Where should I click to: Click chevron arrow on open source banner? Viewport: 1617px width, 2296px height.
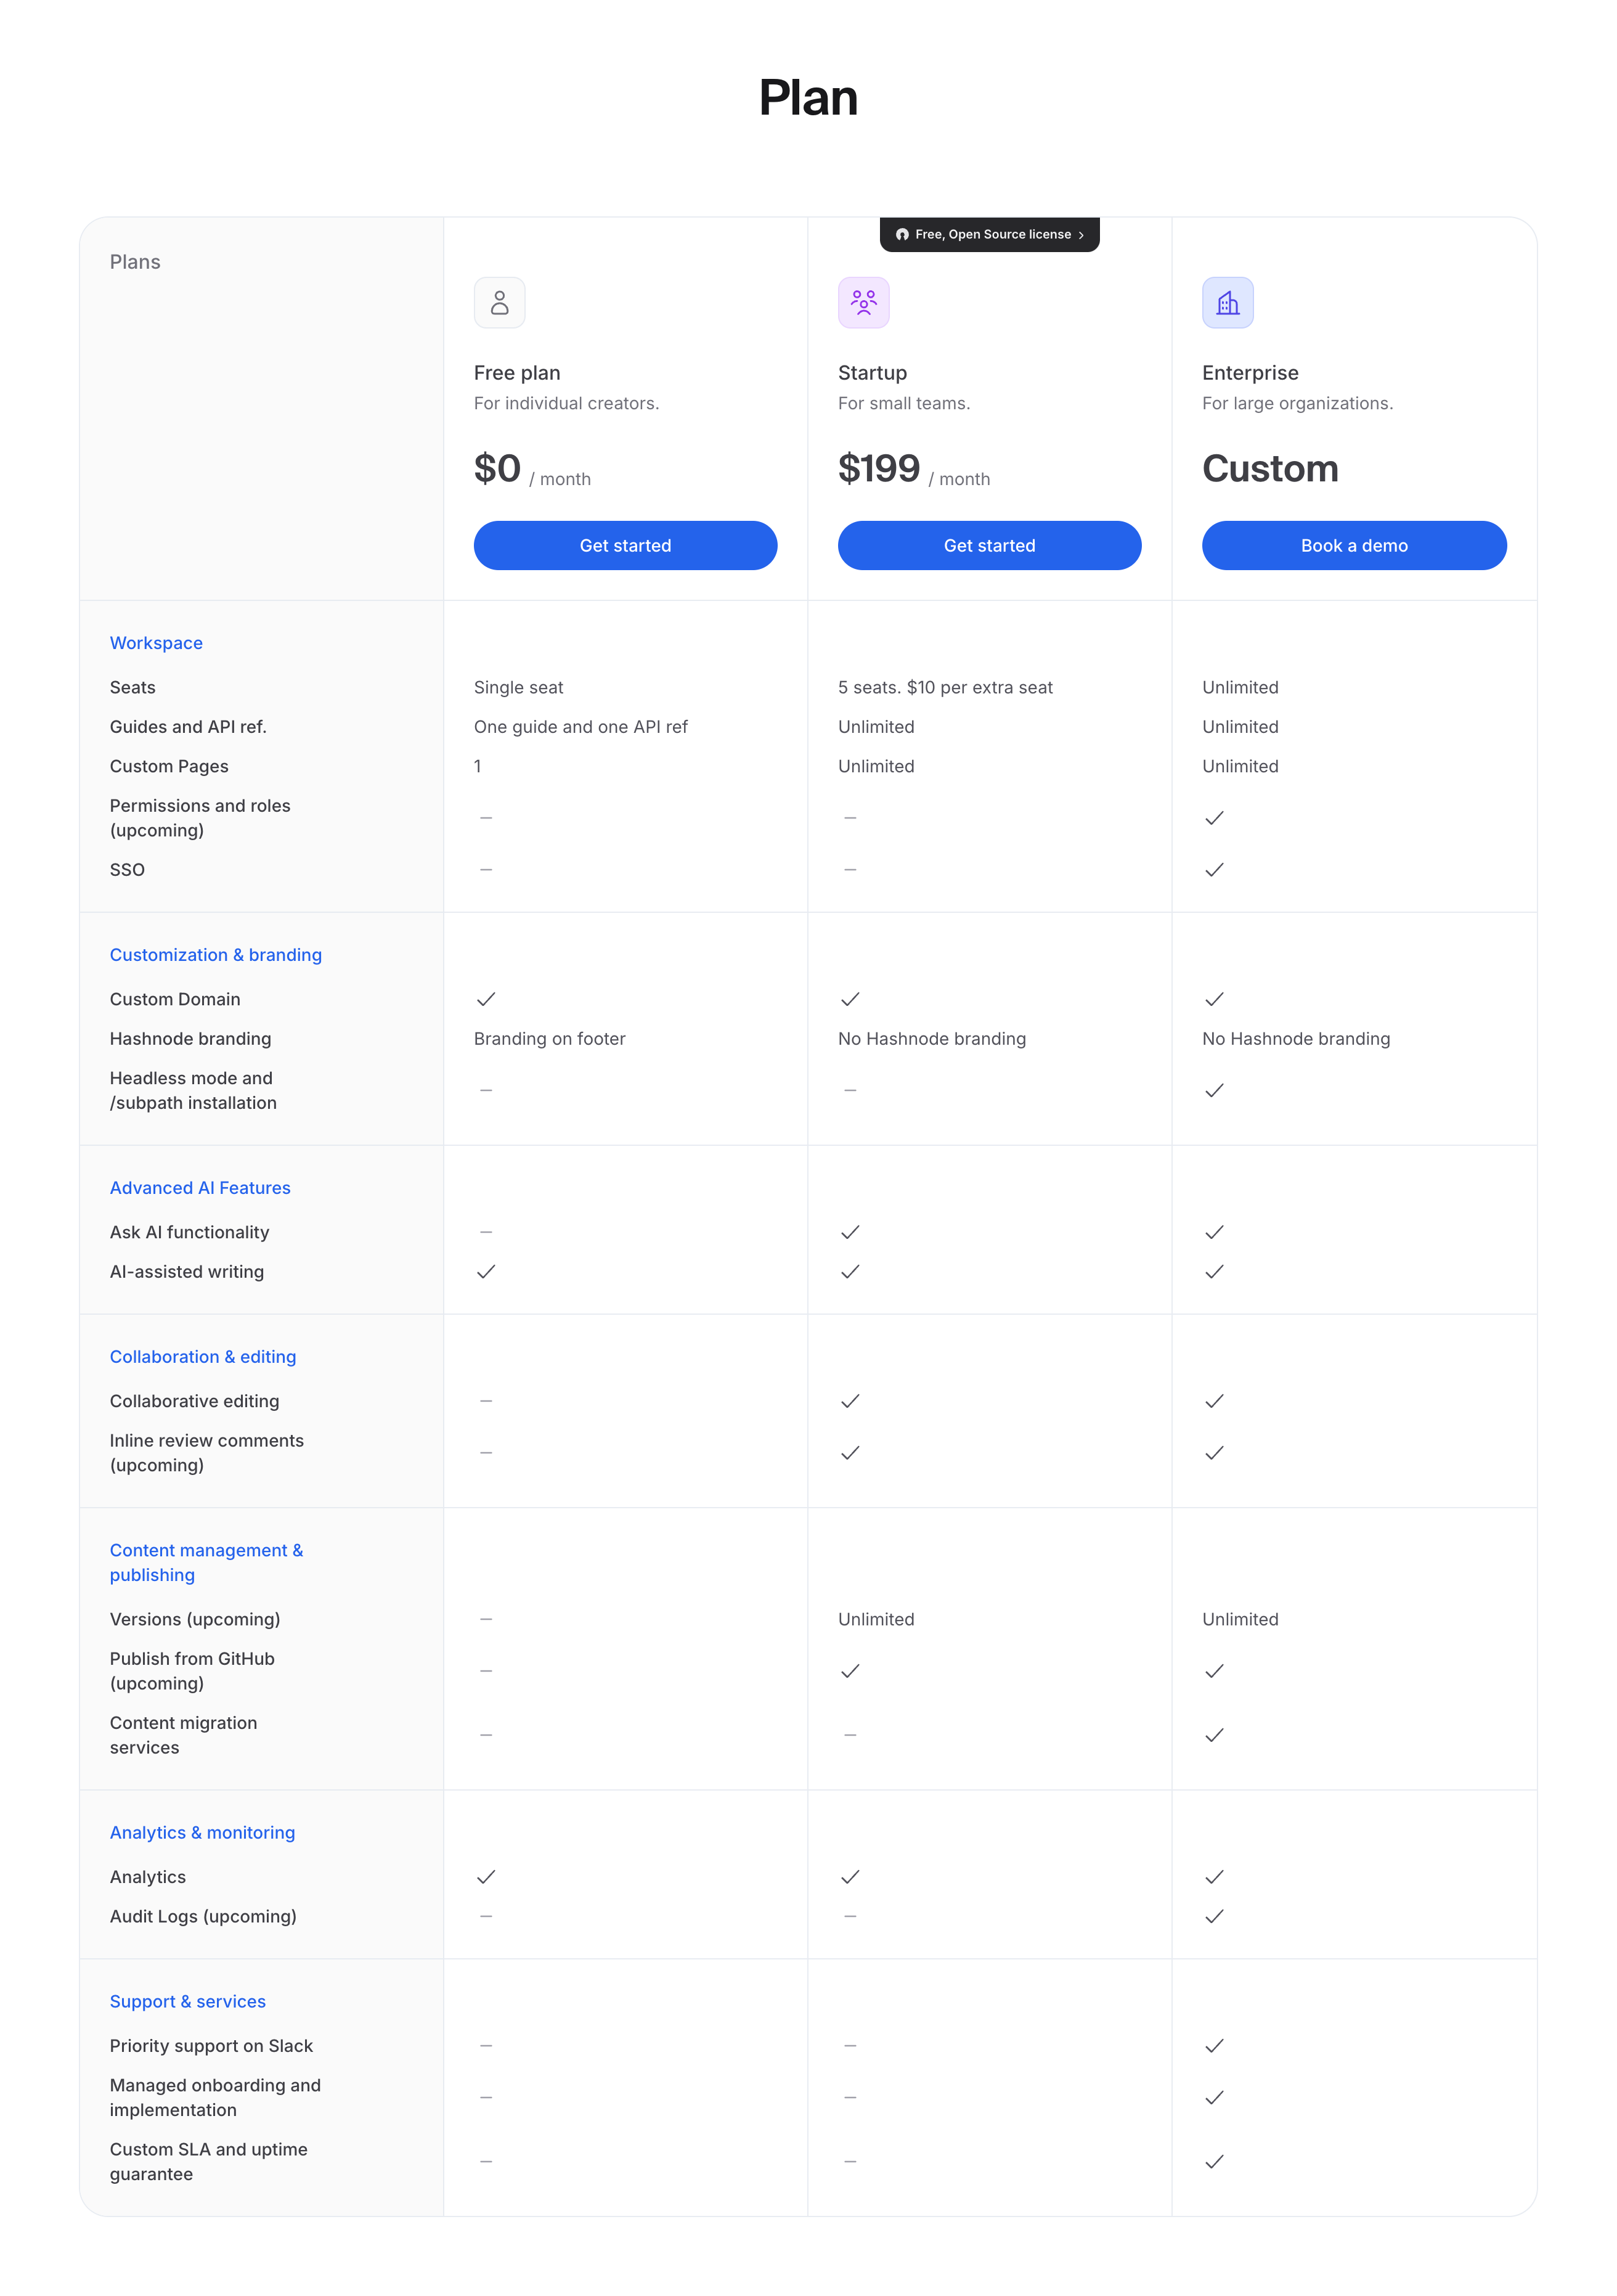click(x=1081, y=235)
